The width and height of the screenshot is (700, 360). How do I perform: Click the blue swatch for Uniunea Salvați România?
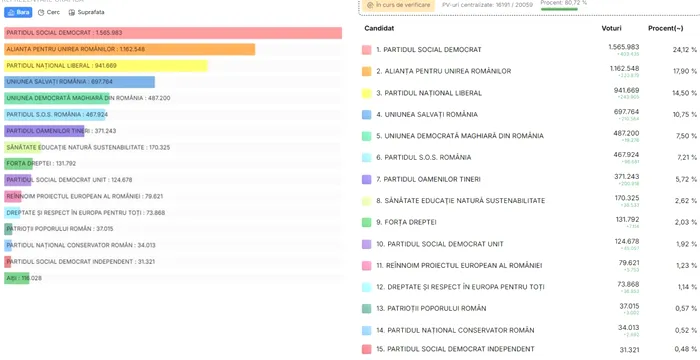tap(367, 114)
